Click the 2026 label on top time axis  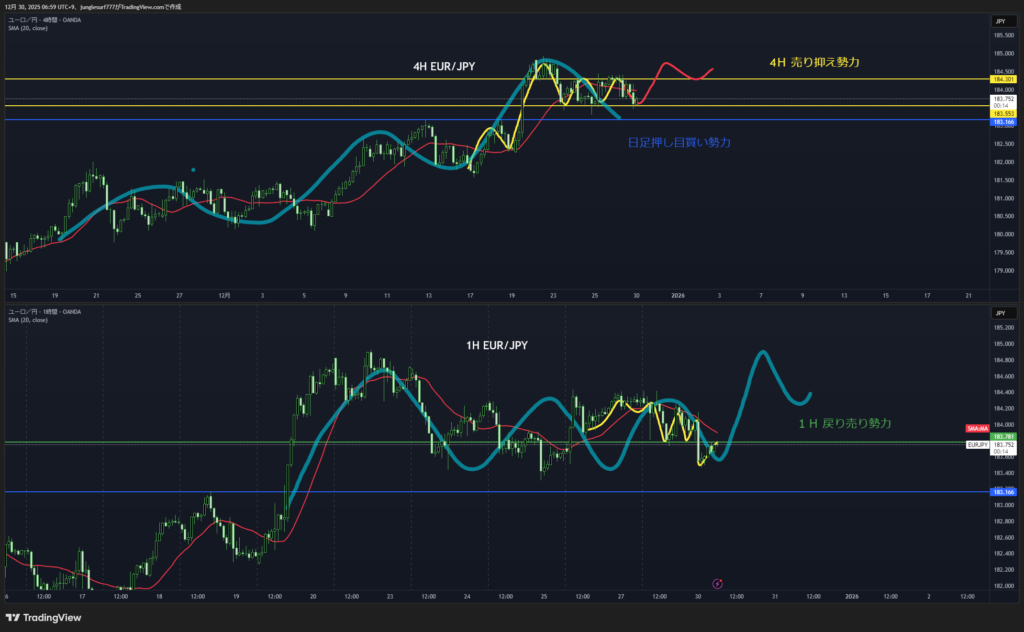(678, 295)
